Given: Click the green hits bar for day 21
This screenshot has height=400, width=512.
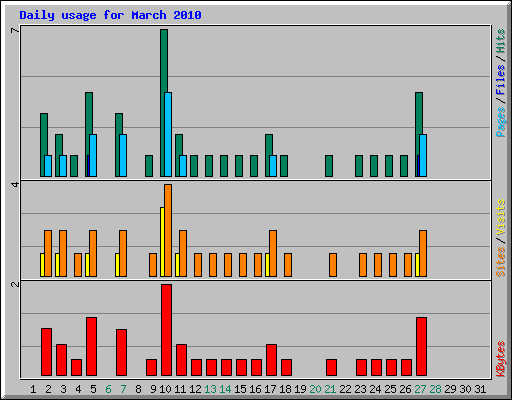Looking at the screenshot, I should pos(329,166).
